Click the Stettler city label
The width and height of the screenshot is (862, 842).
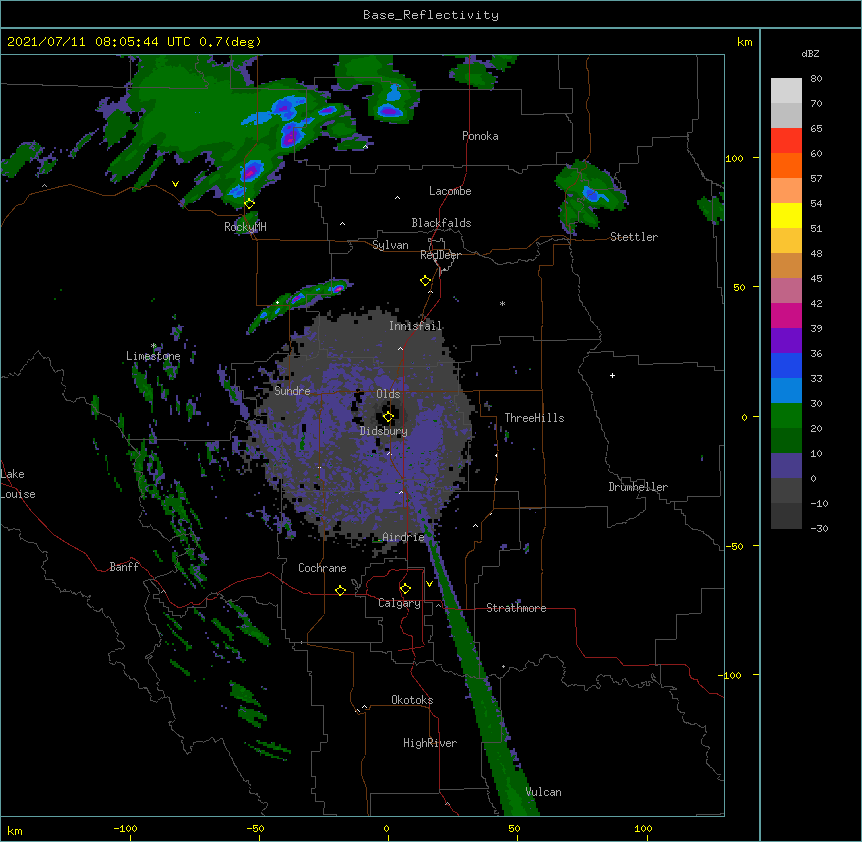[634, 237]
